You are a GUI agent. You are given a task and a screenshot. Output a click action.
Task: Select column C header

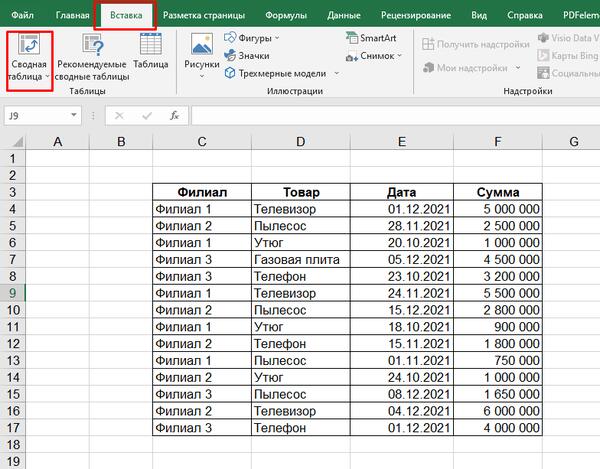pos(202,142)
